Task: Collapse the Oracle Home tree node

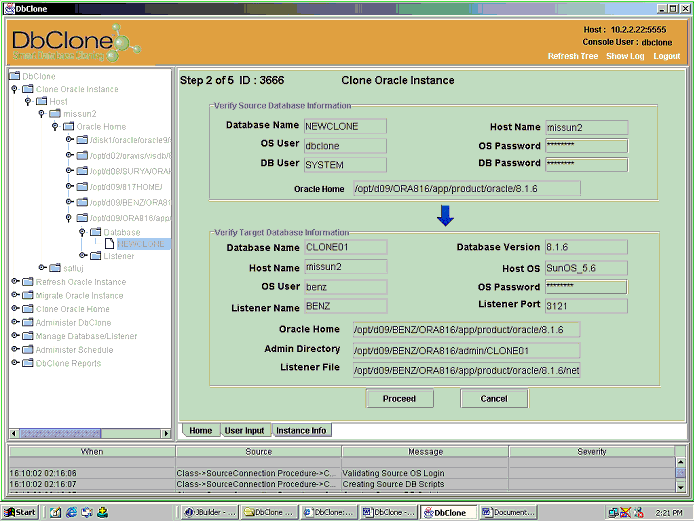Action: coord(55,127)
